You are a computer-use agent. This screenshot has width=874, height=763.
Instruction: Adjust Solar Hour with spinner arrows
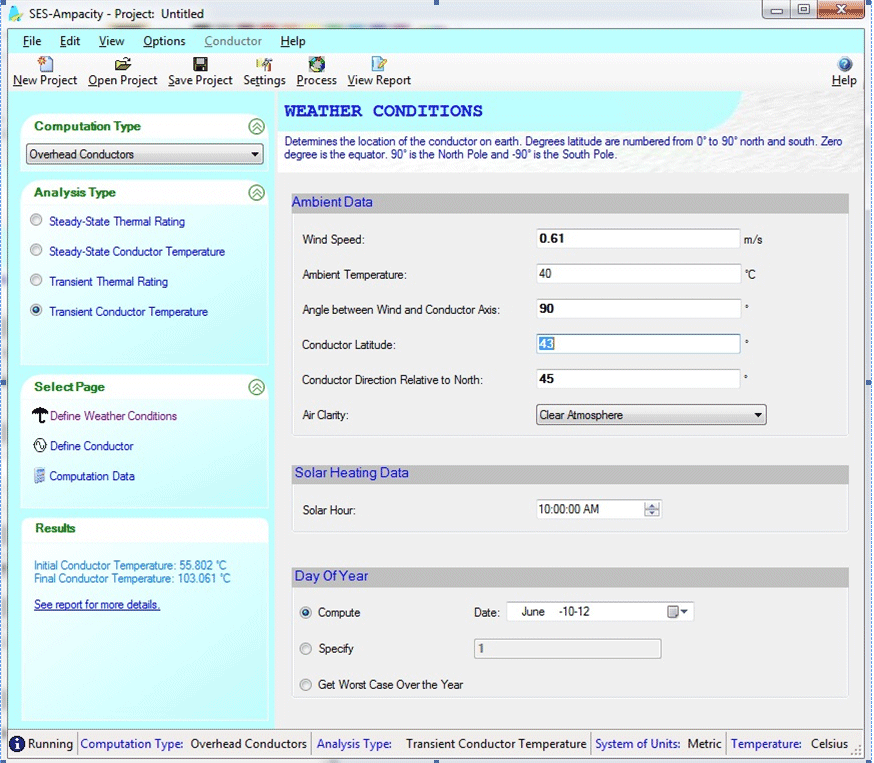[652, 509]
